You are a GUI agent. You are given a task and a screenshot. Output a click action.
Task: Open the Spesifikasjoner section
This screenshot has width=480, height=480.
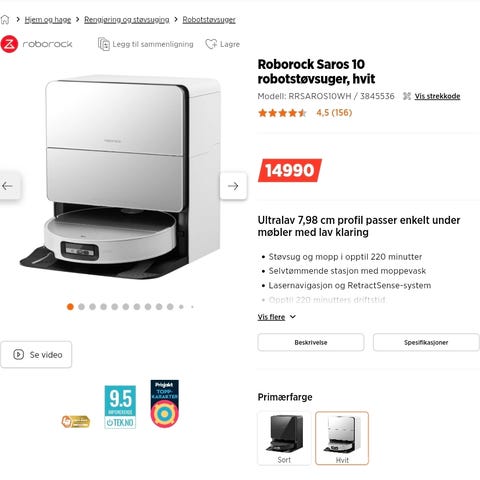point(426,342)
